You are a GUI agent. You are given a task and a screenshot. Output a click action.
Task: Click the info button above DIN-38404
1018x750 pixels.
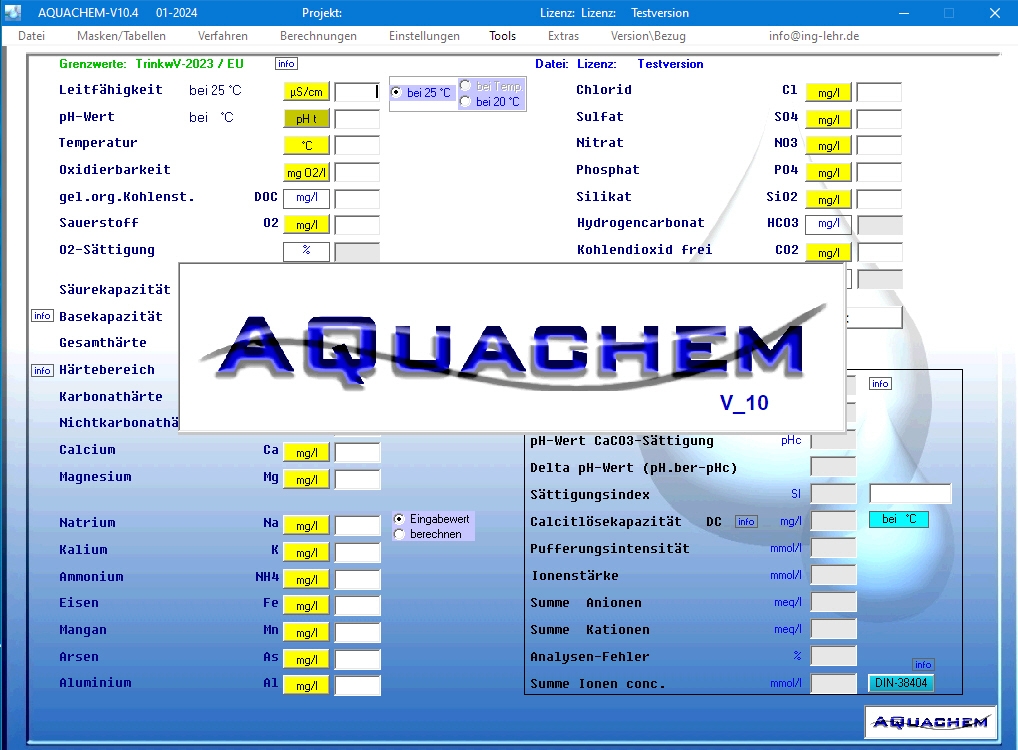coord(923,664)
